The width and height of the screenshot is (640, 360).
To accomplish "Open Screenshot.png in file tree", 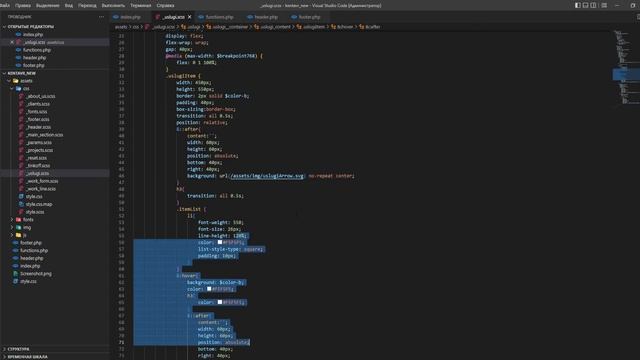I will pyautogui.click(x=36, y=274).
